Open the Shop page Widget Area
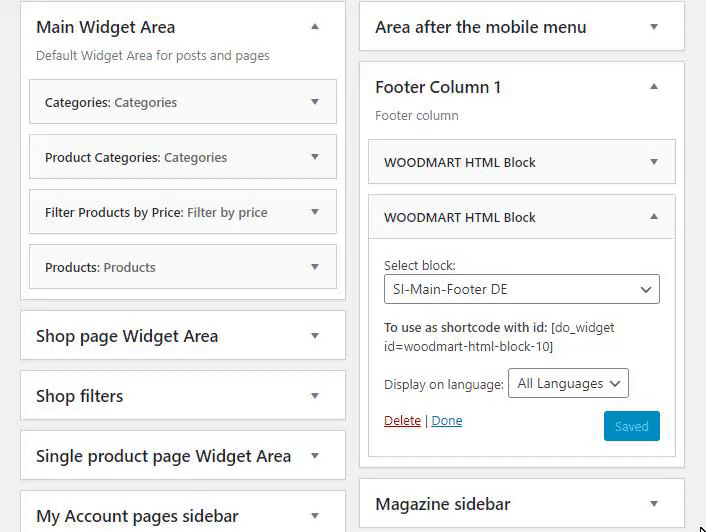The height and width of the screenshot is (532, 706). [x=315, y=336]
